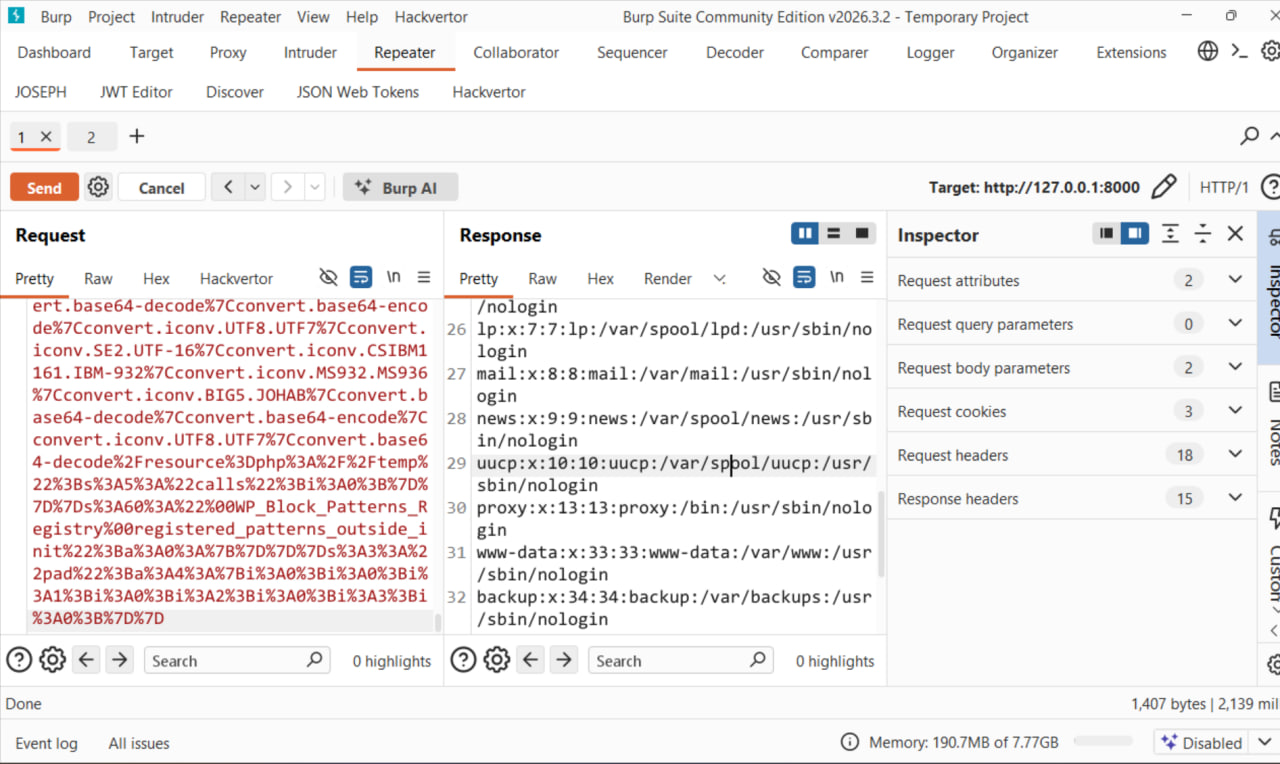Open send options gear next to Send

tap(98, 187)
